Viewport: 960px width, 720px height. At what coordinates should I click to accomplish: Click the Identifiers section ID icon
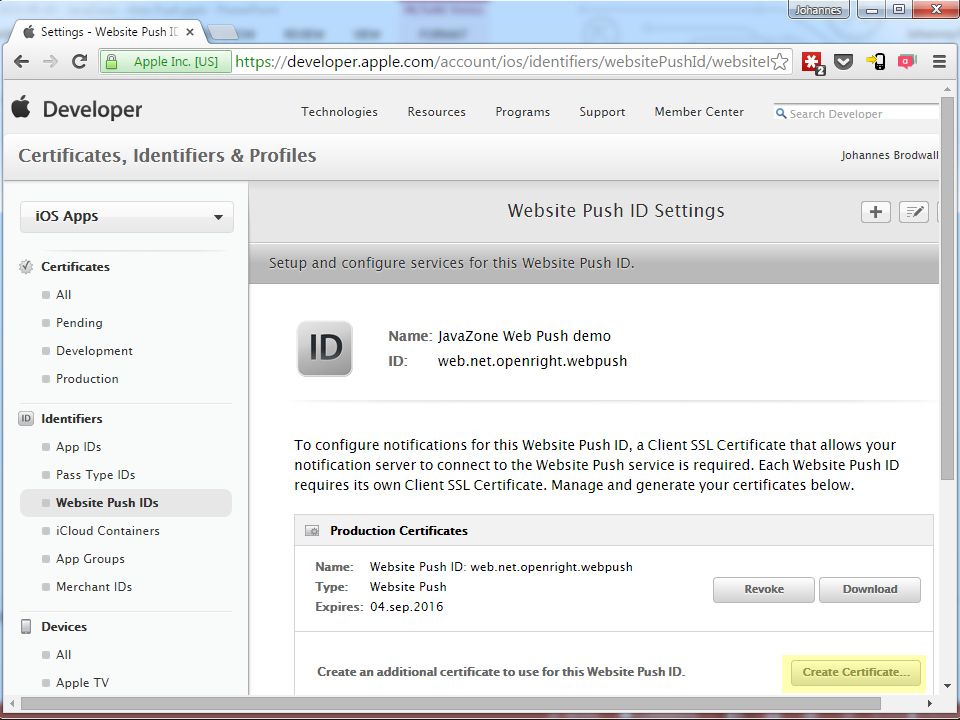[26, 419]
